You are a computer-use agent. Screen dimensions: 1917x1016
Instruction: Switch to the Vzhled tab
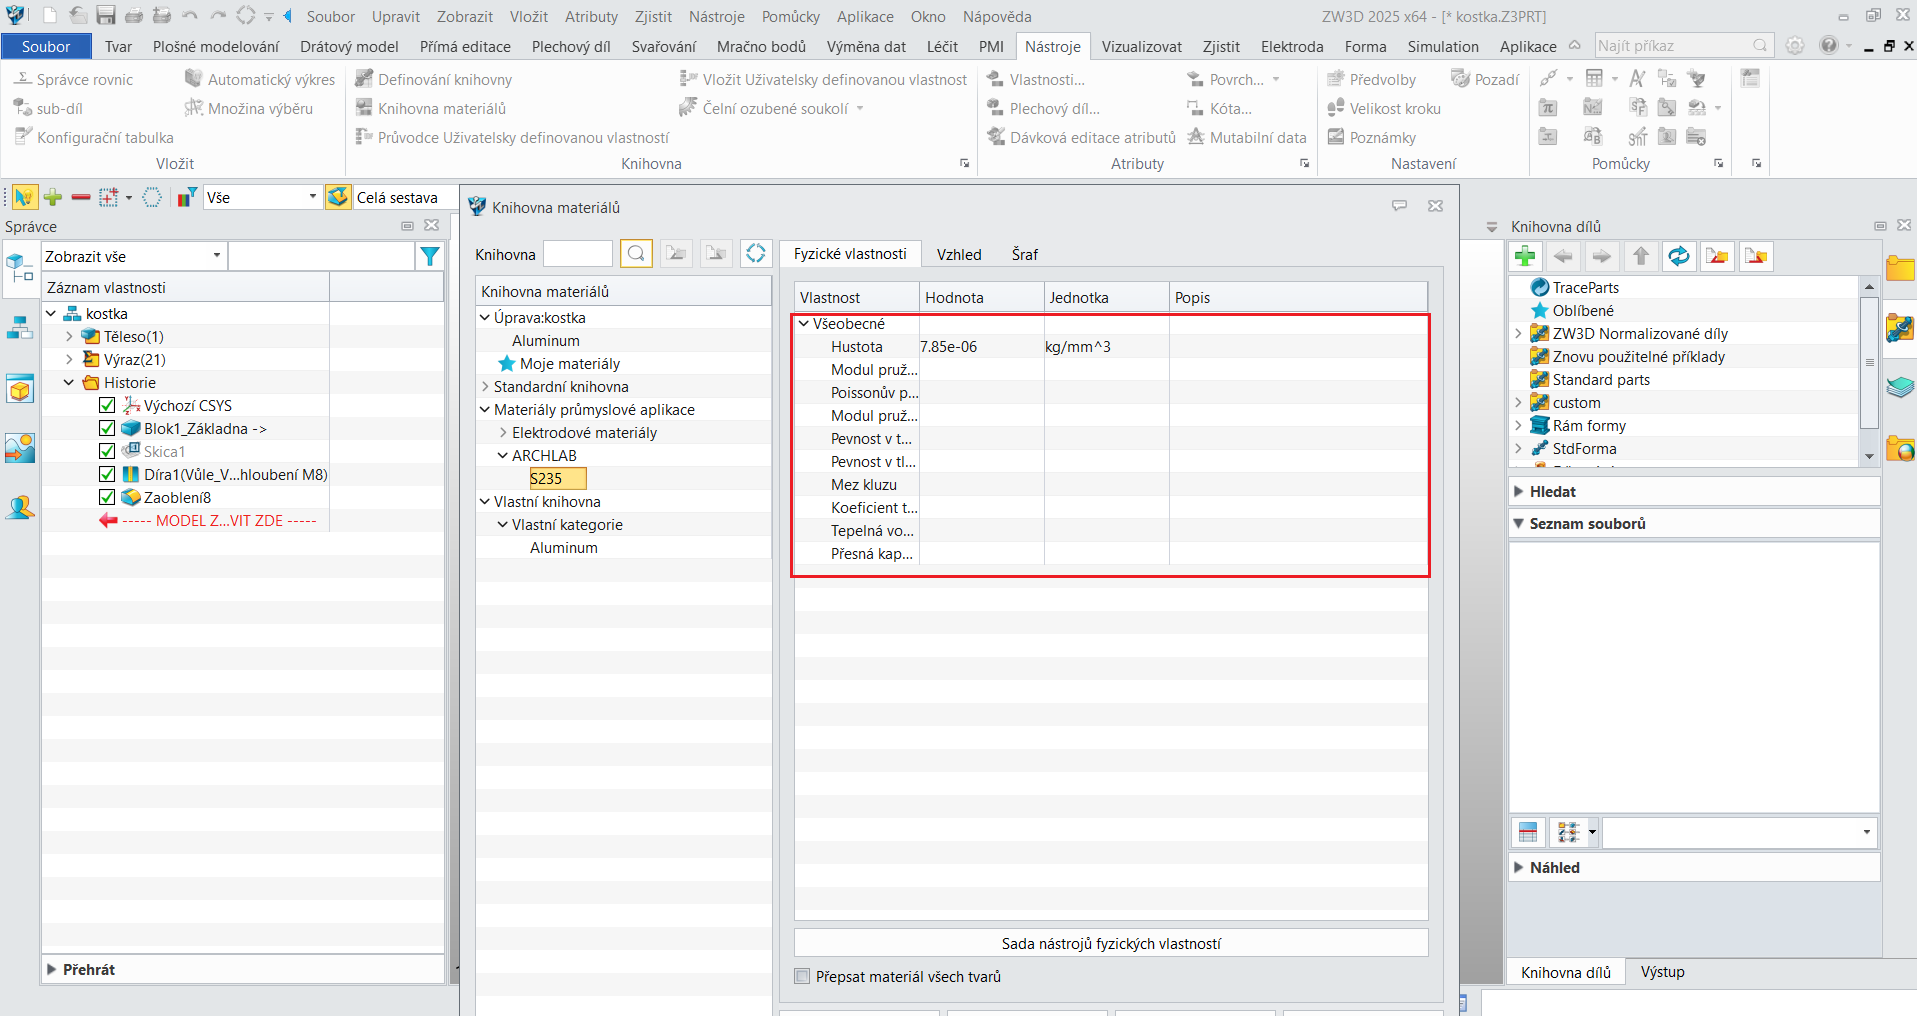[x=958, y=255]
